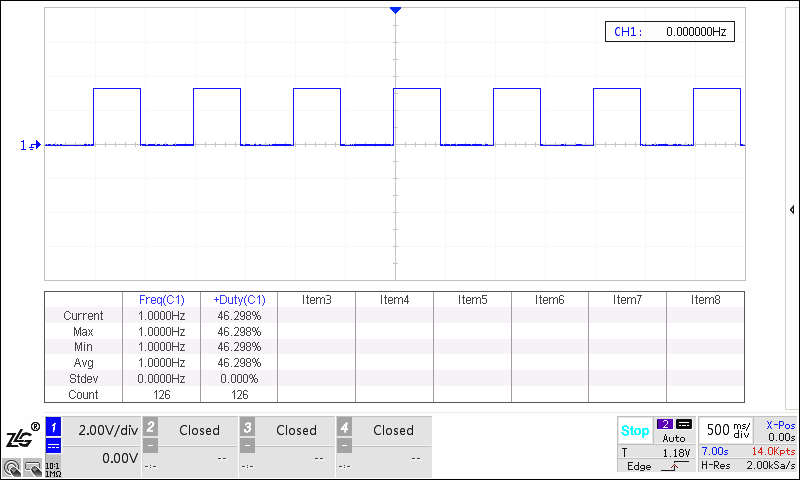The height and width of the screenshot is (480, 800).
Task: Click channel 1 DC coupling icon
Action: pos(54,446)
